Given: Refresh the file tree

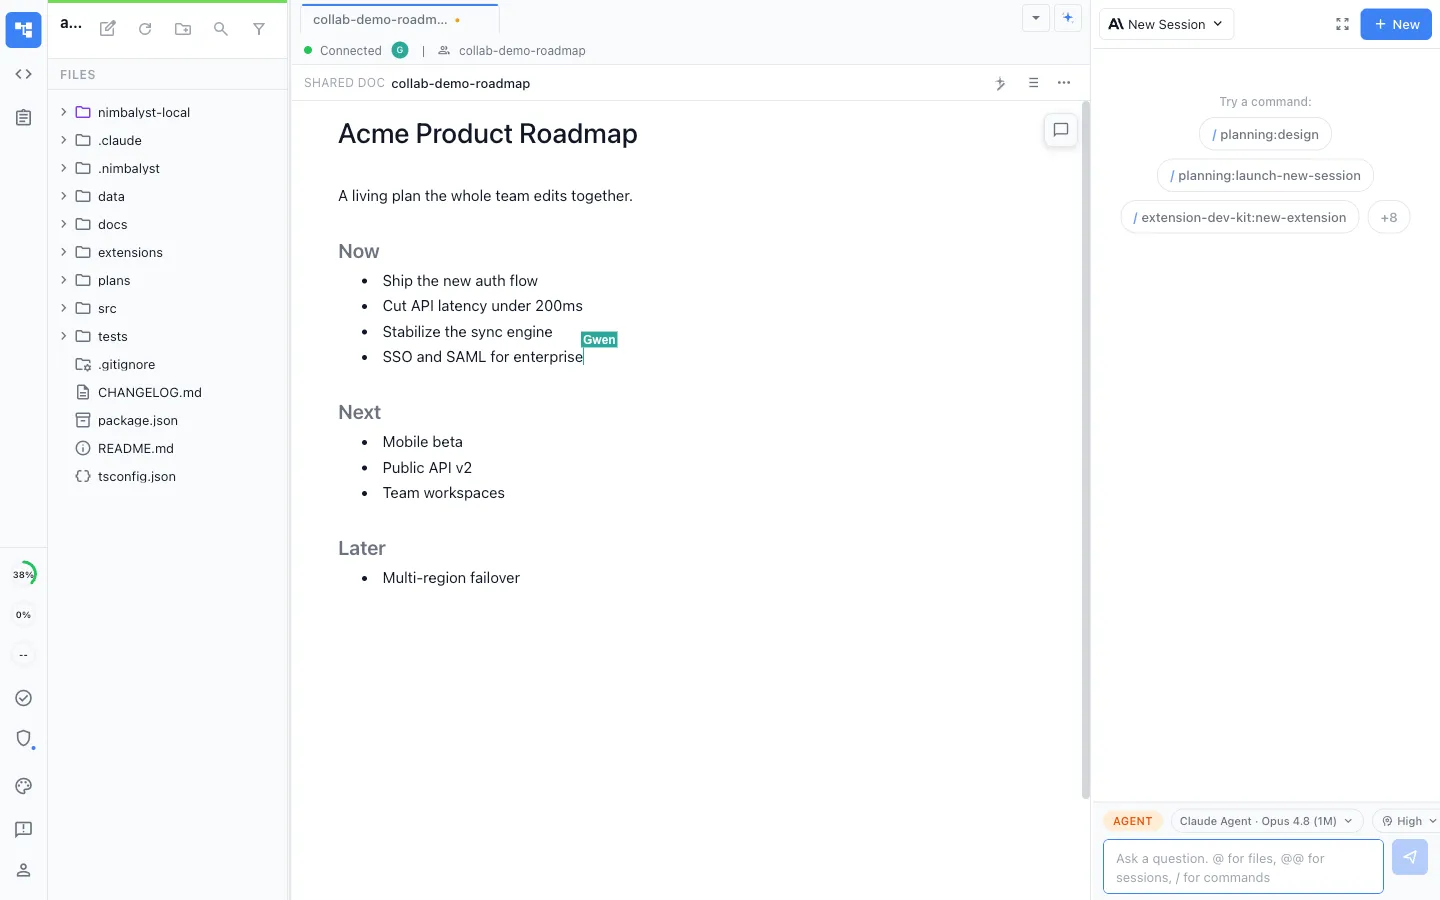Looking at the screenshot, I should click(145, 29).
